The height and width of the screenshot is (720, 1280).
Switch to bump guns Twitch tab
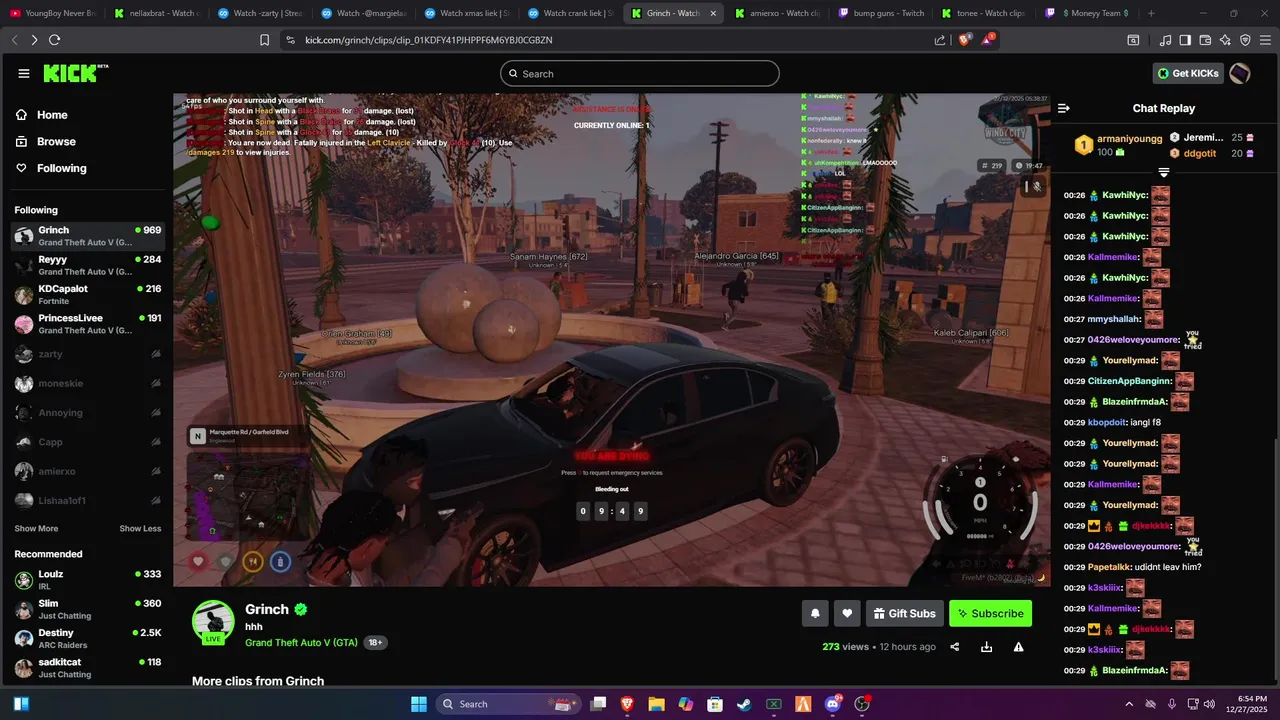[x=880, y=13]
